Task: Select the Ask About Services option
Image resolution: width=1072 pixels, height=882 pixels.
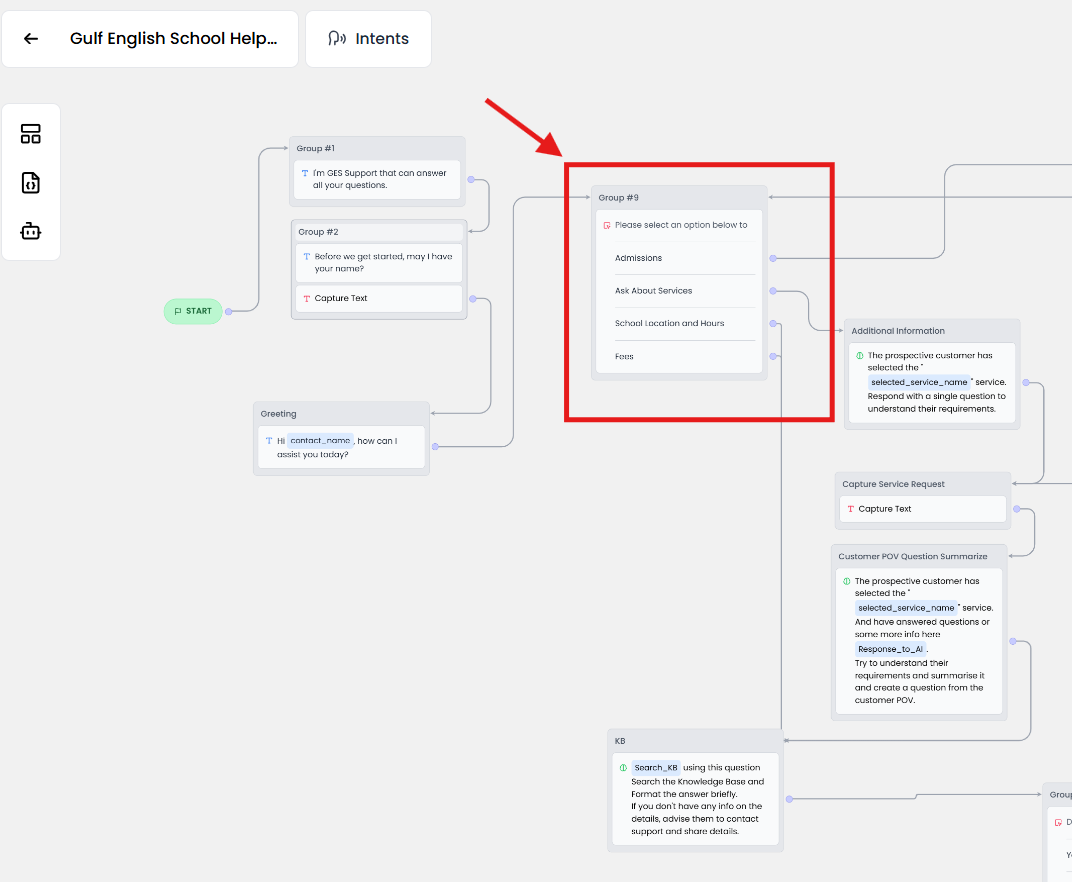Action: click(x=653, y=291)
